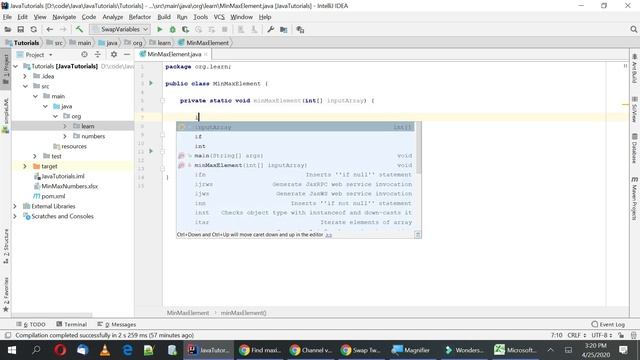Run SwapVariables with green play icon

click(x=160, y=29)
